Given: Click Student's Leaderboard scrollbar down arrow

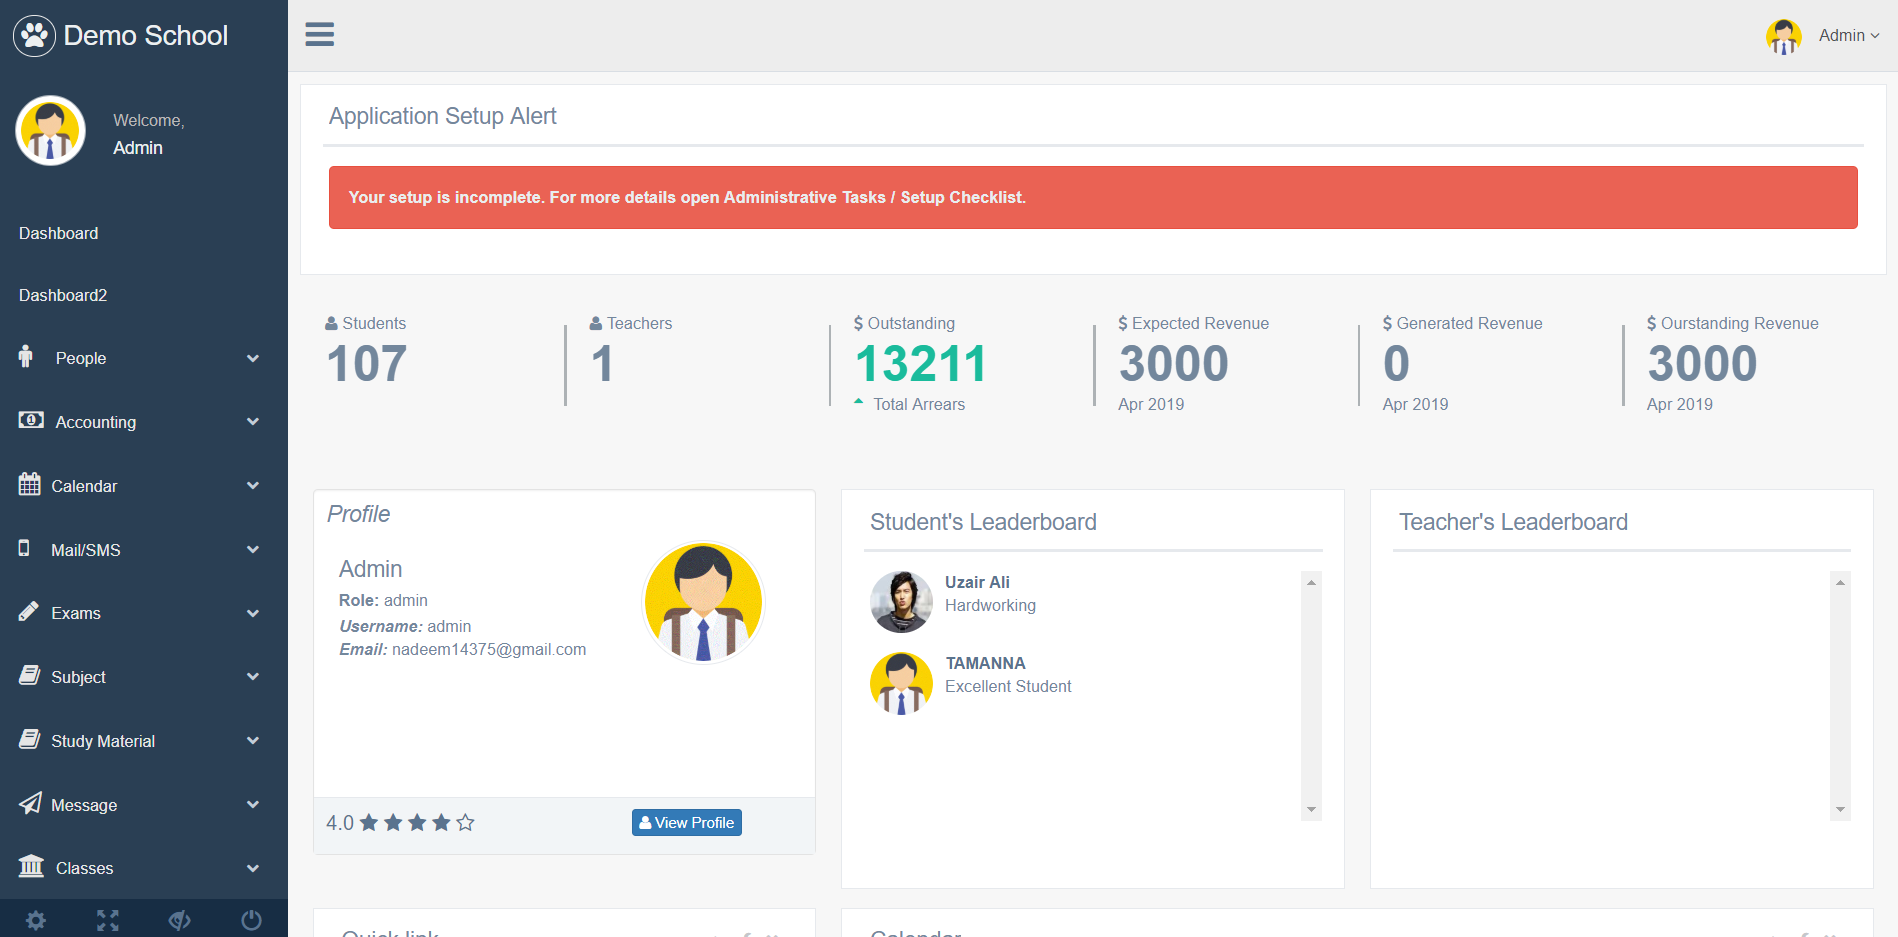Looking at the screenshot, I should pos(1311,810).
